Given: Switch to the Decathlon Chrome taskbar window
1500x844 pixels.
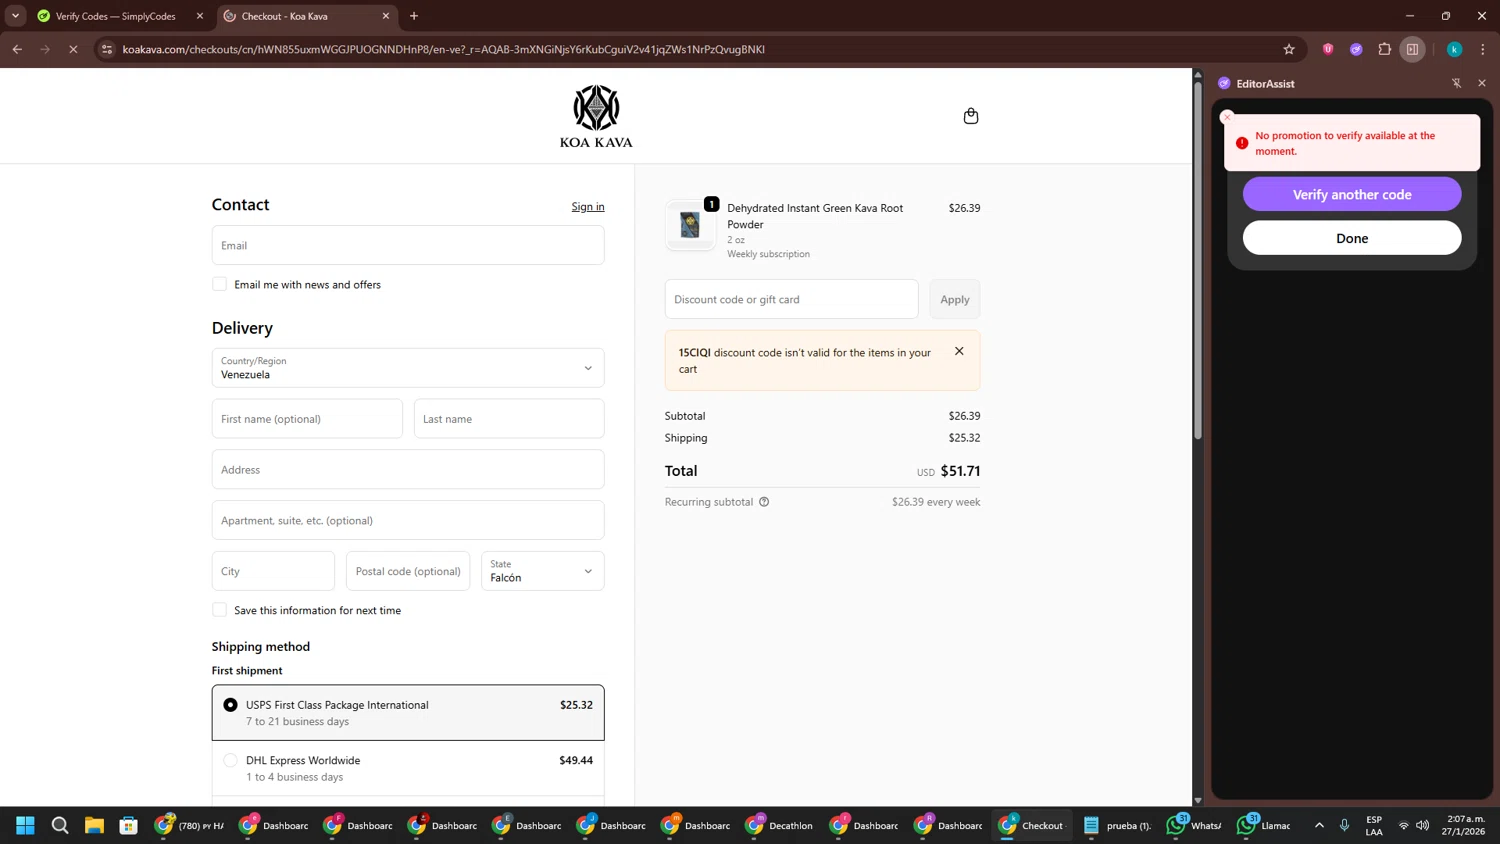Looking at the screenshot, I should click(x=780, y=825).
